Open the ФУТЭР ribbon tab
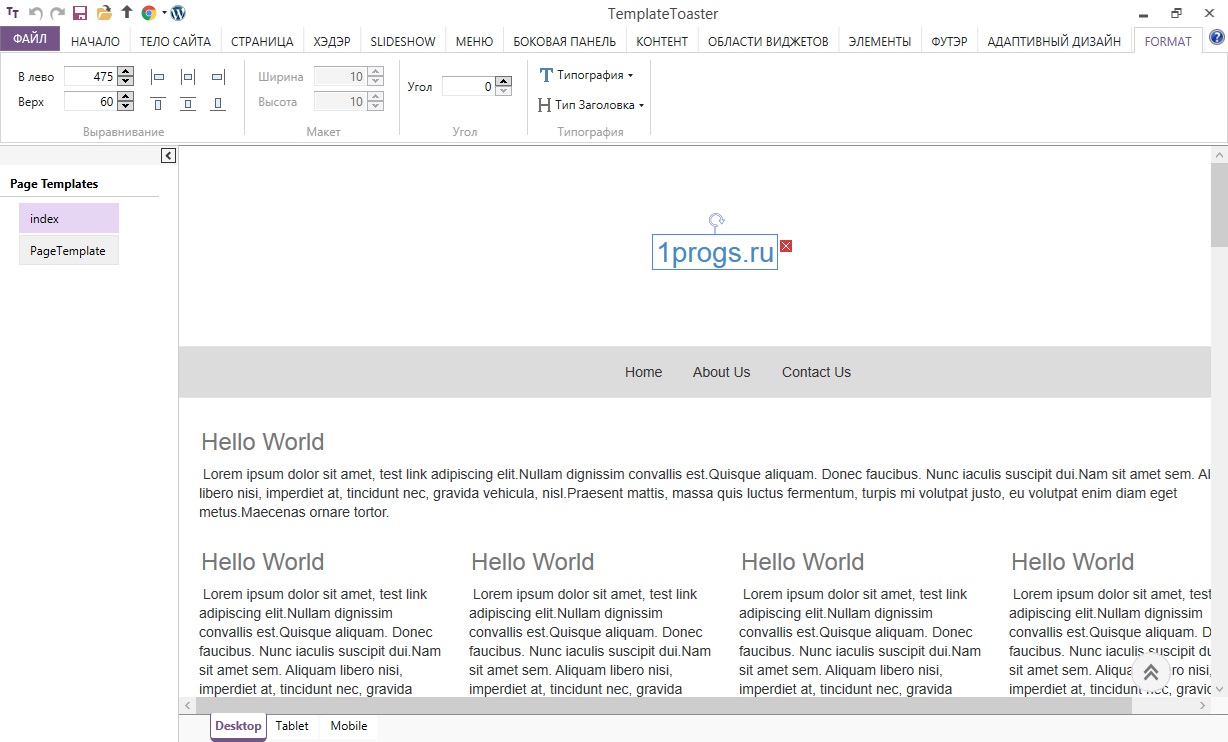 pos(949,41)
